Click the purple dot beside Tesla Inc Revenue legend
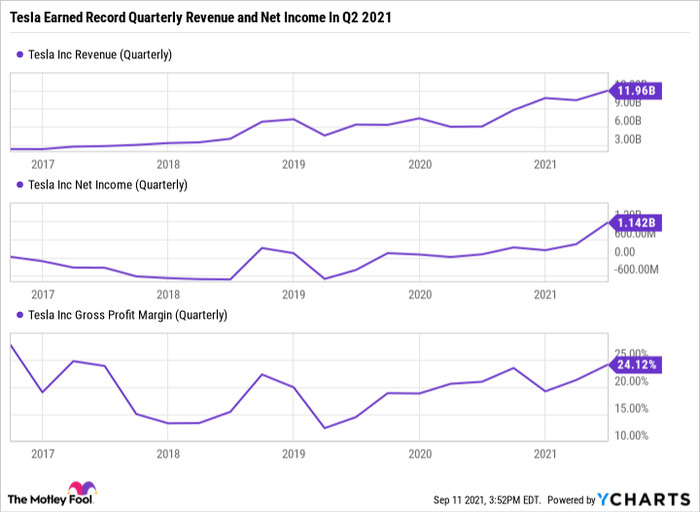Image resolution: width=700 pixels, height=512 pixels. 20,54
